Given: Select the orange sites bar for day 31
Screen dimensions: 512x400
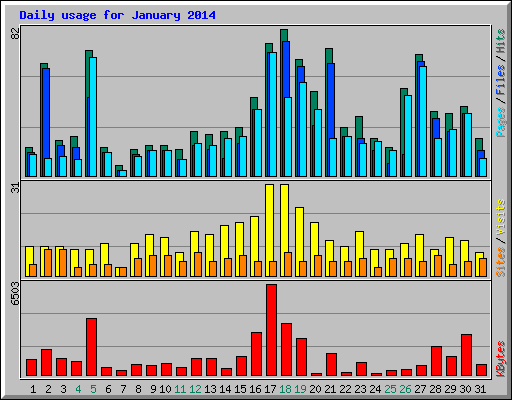Looking at the screenshot, I should click(483, 267).
